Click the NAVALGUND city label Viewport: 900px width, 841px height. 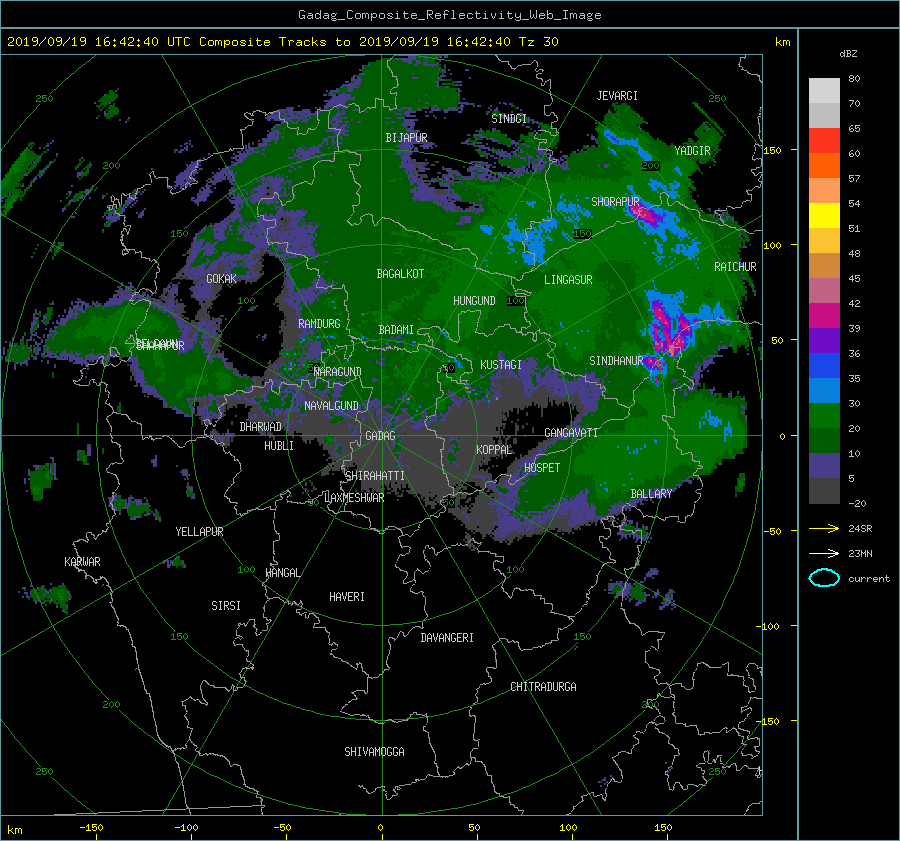(x=331, y=406)
